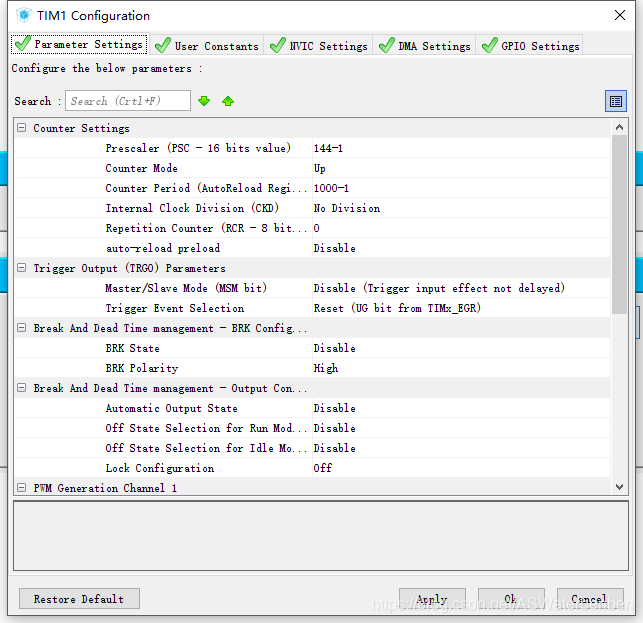Open the auto-reload preload Disable value

(461, 248)
